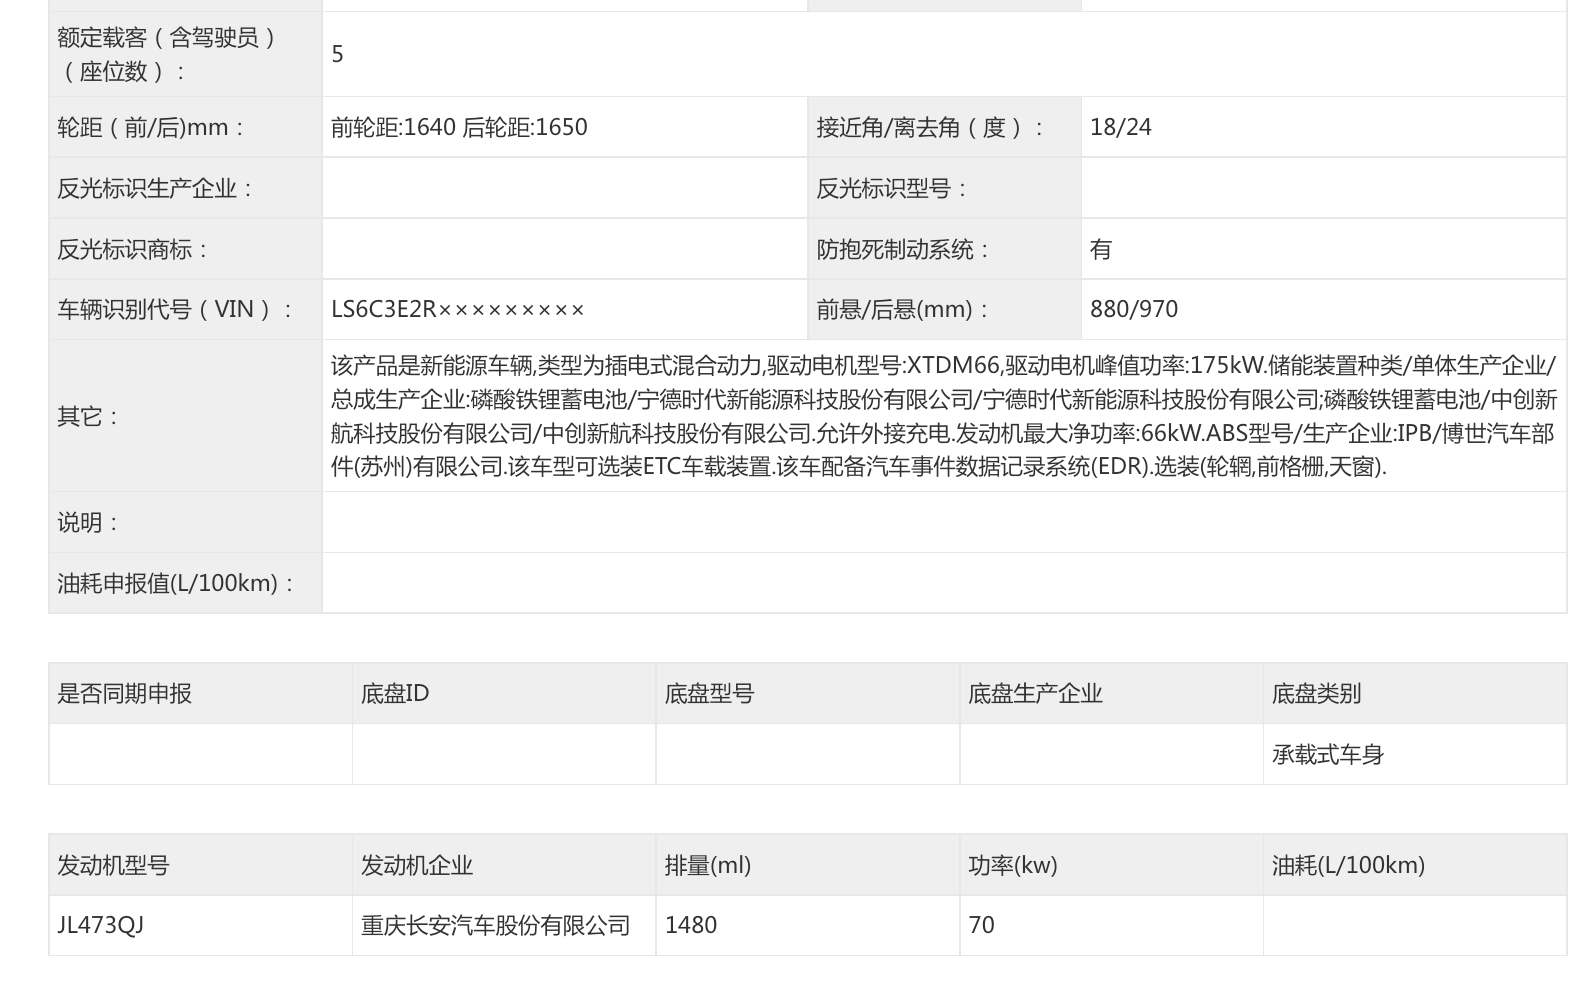The width and height of the screenshot is (1594, 1004).
Task: Click the ABS value "有"
Action: (x=1100, y=250)
